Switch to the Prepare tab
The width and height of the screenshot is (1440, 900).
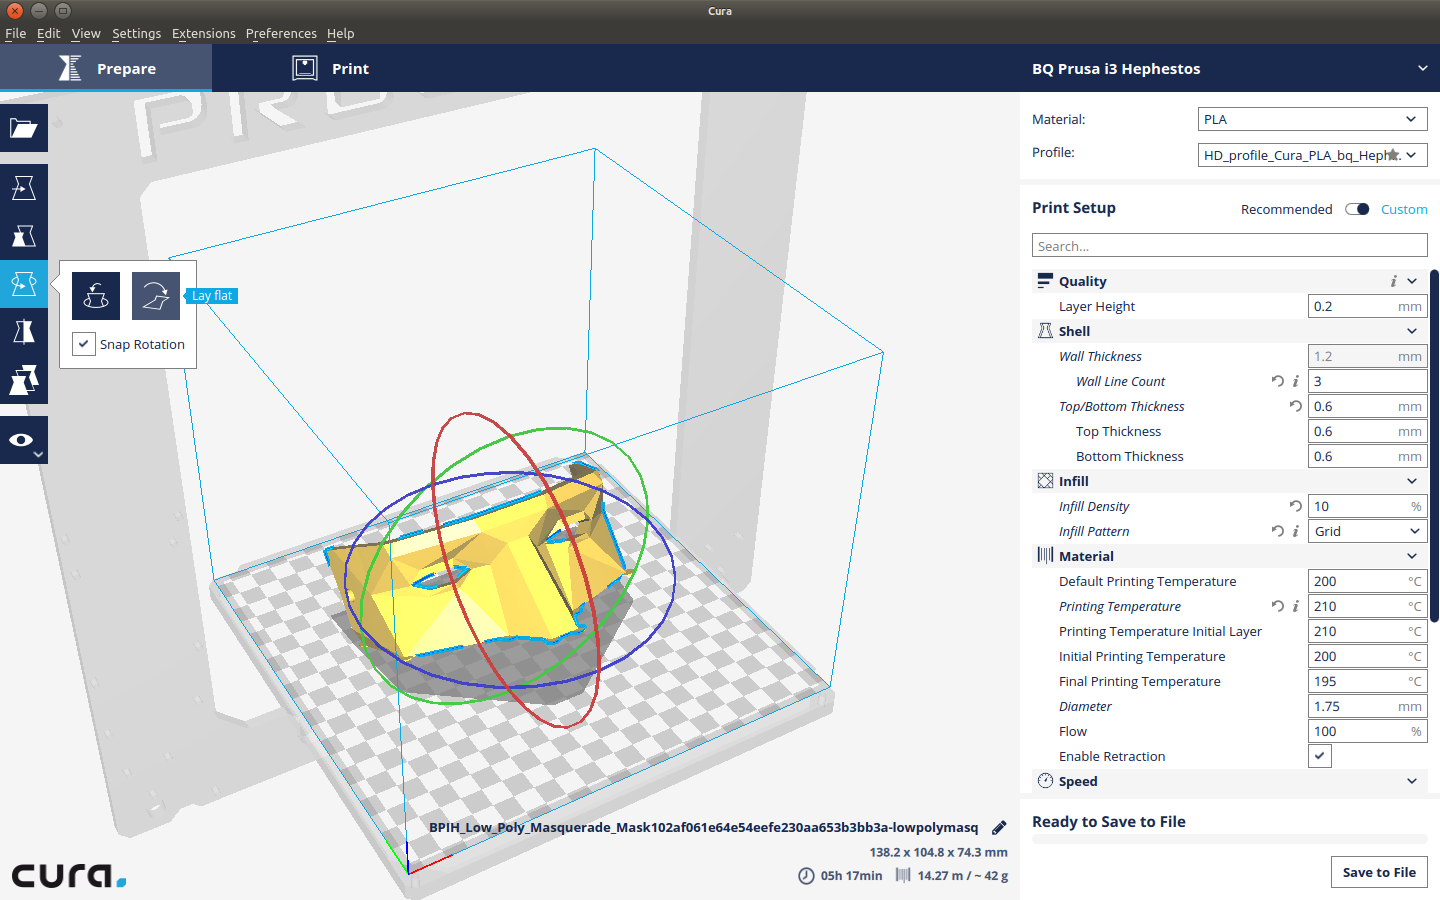point(106,68)
